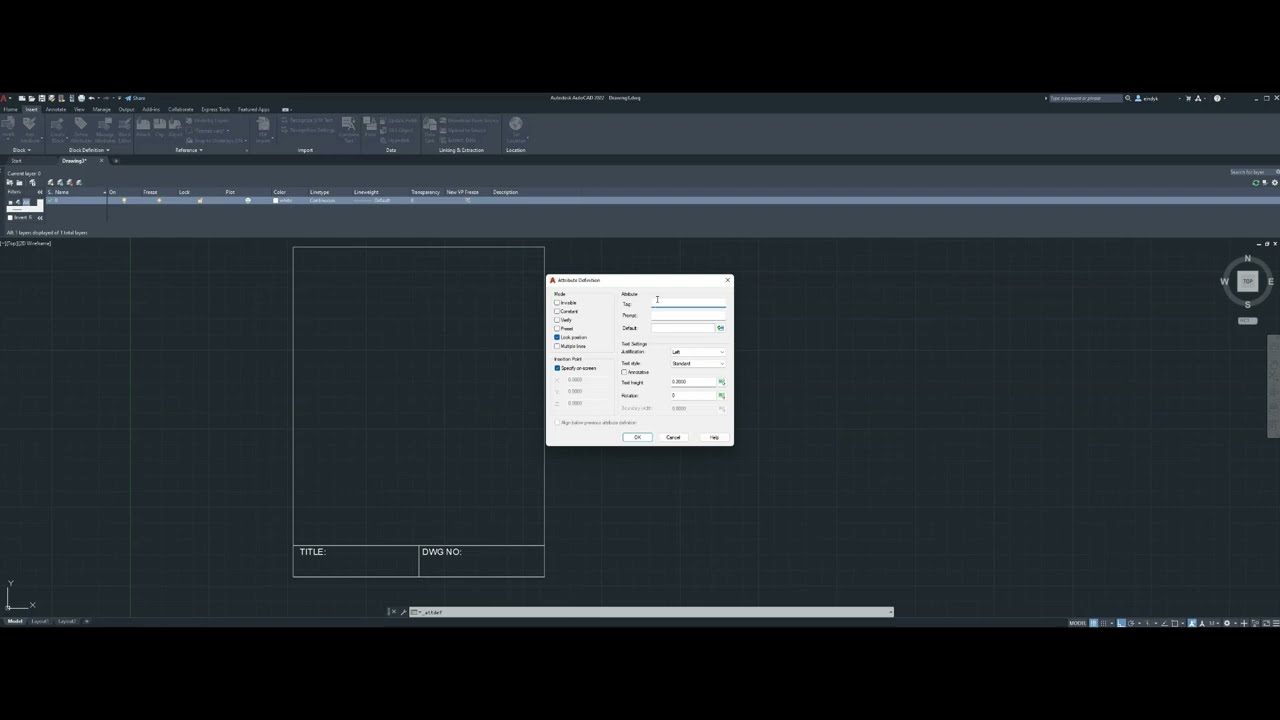Click the Text height value field
The image size is (1280, 720).
click(x=693, y=382)
